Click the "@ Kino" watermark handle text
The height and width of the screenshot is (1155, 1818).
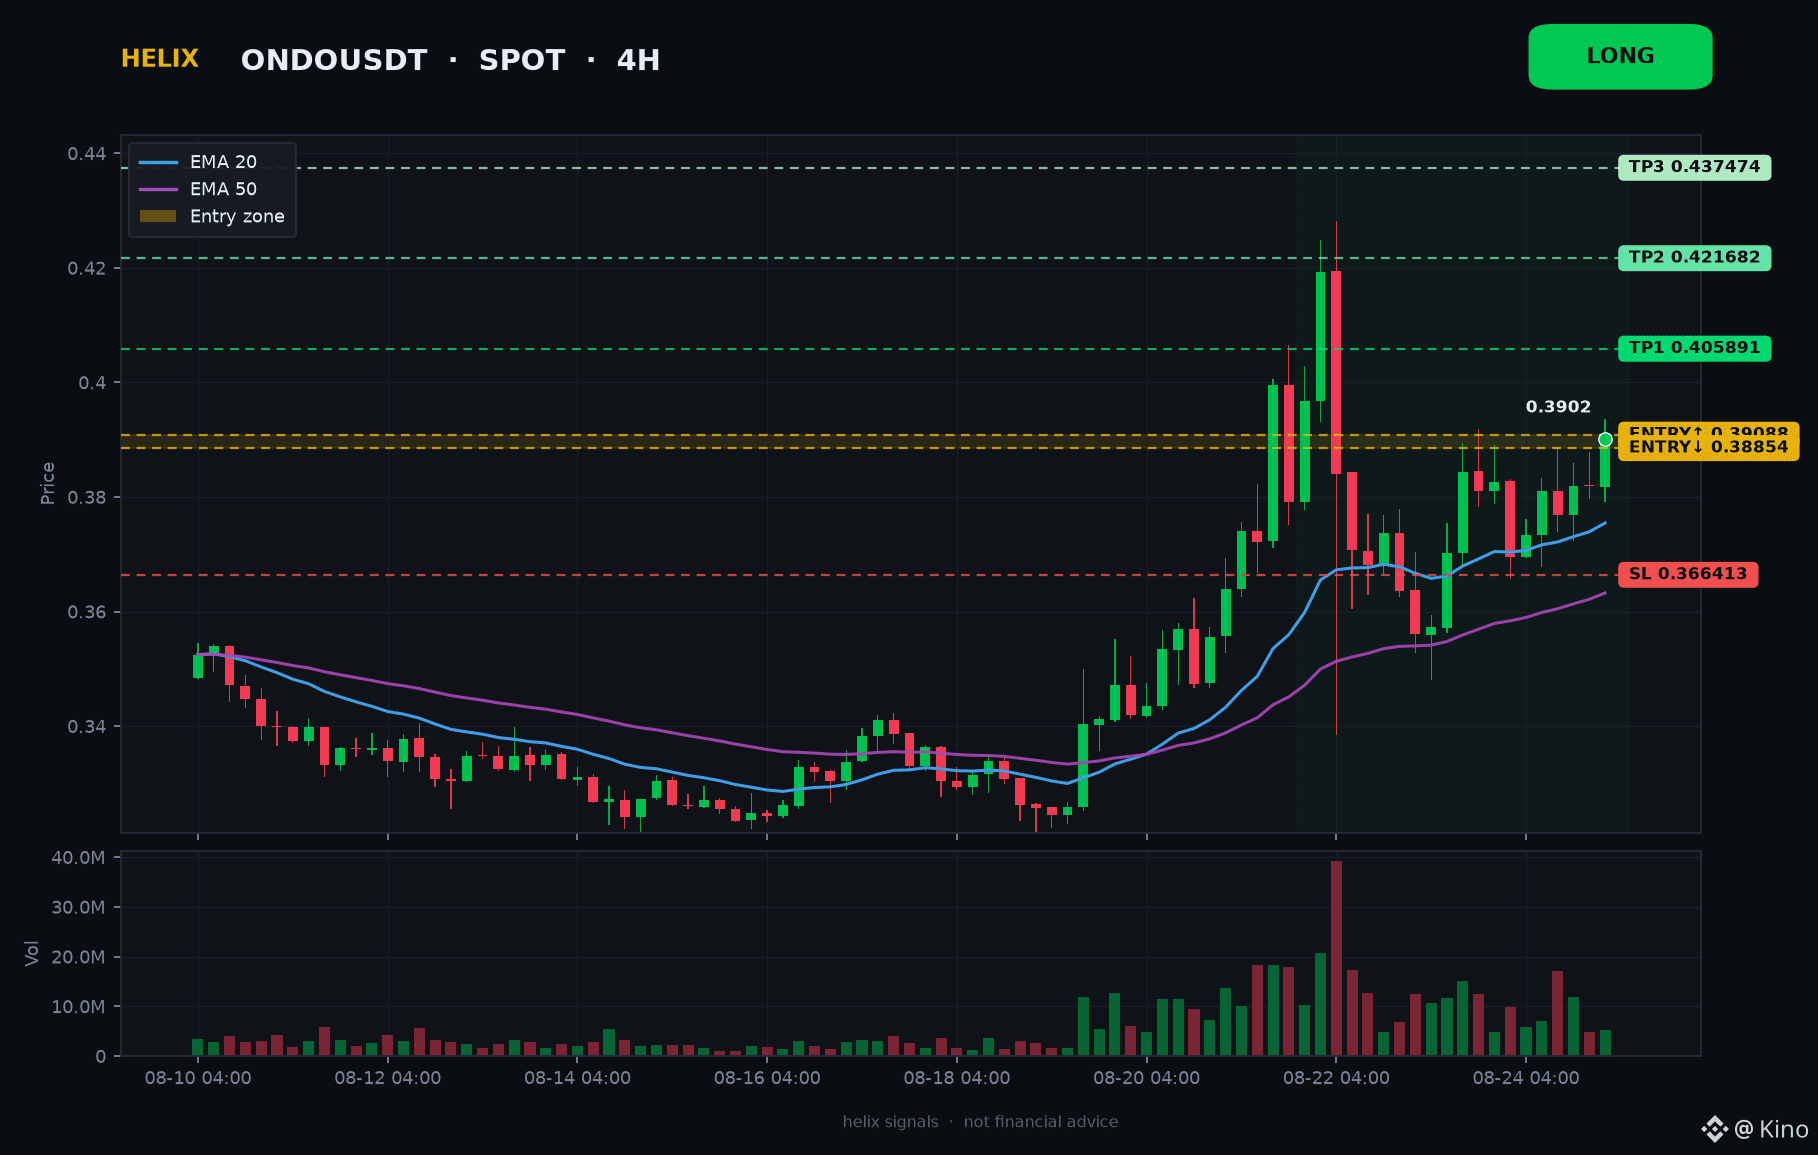[x=1771, y=1129]
